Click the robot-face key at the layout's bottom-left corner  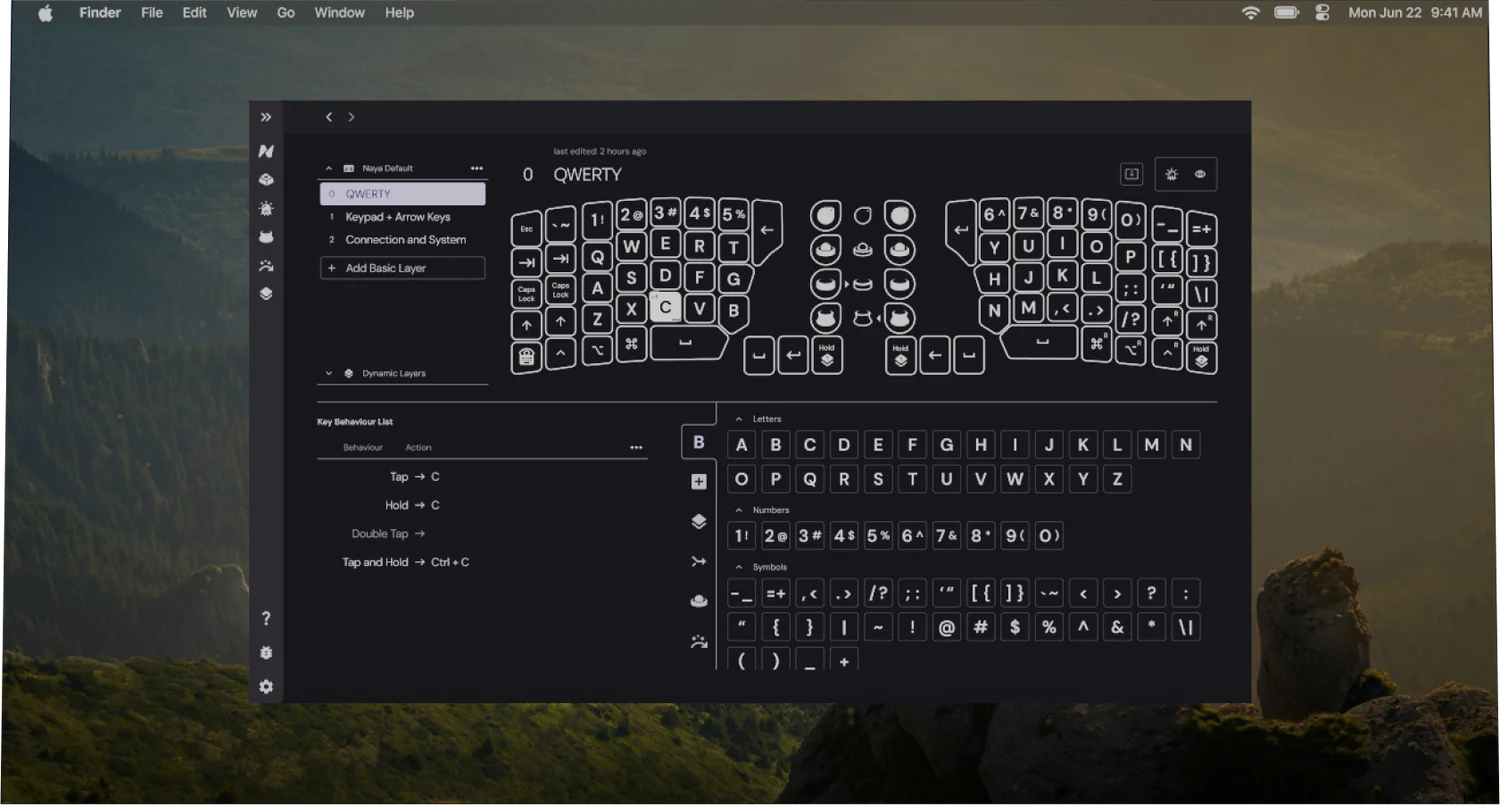coord(527,357)
